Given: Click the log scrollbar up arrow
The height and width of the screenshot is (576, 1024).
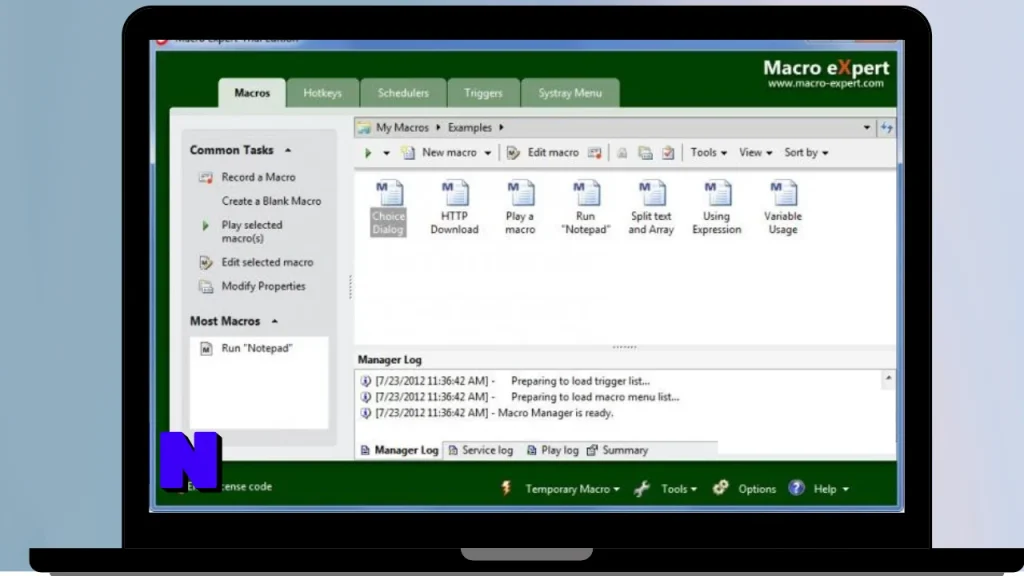Looking at the screenshot, I should point(888,379).
